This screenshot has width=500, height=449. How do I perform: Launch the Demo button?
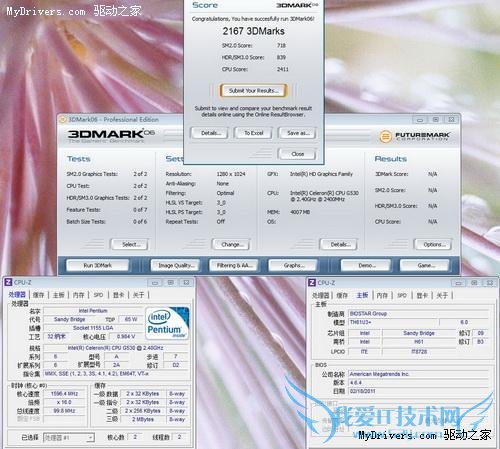point(365,265)
